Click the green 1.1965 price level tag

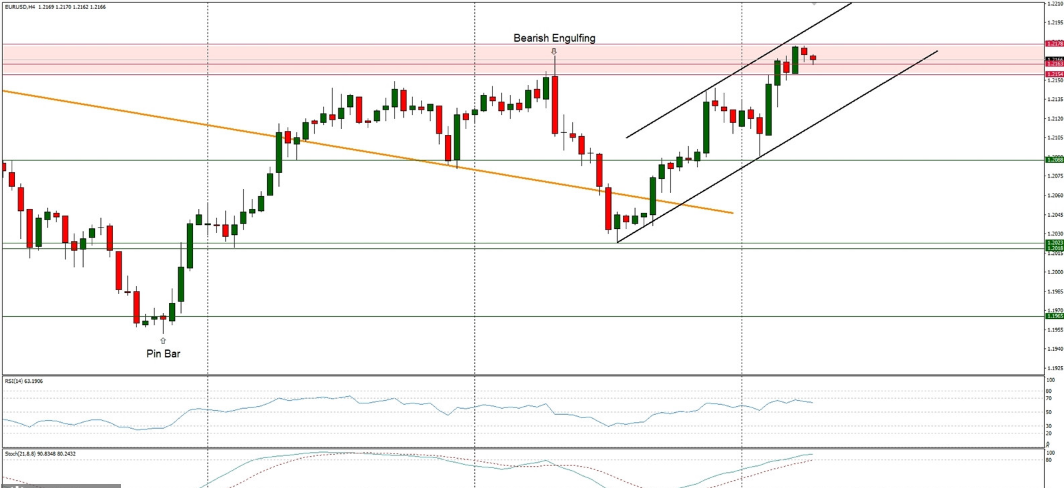pyautogui.click(x=1053, y=316)
